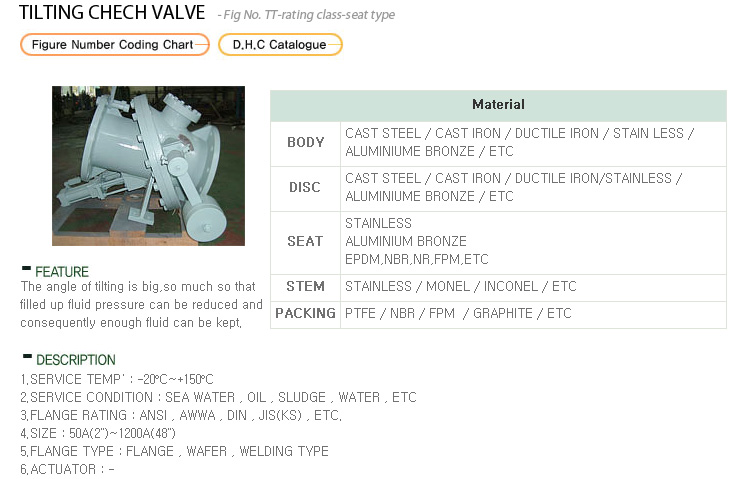Select the PACKING row label
Image resolution: width=740 pixels, height=479 pixels.
(x=305, y=314)
